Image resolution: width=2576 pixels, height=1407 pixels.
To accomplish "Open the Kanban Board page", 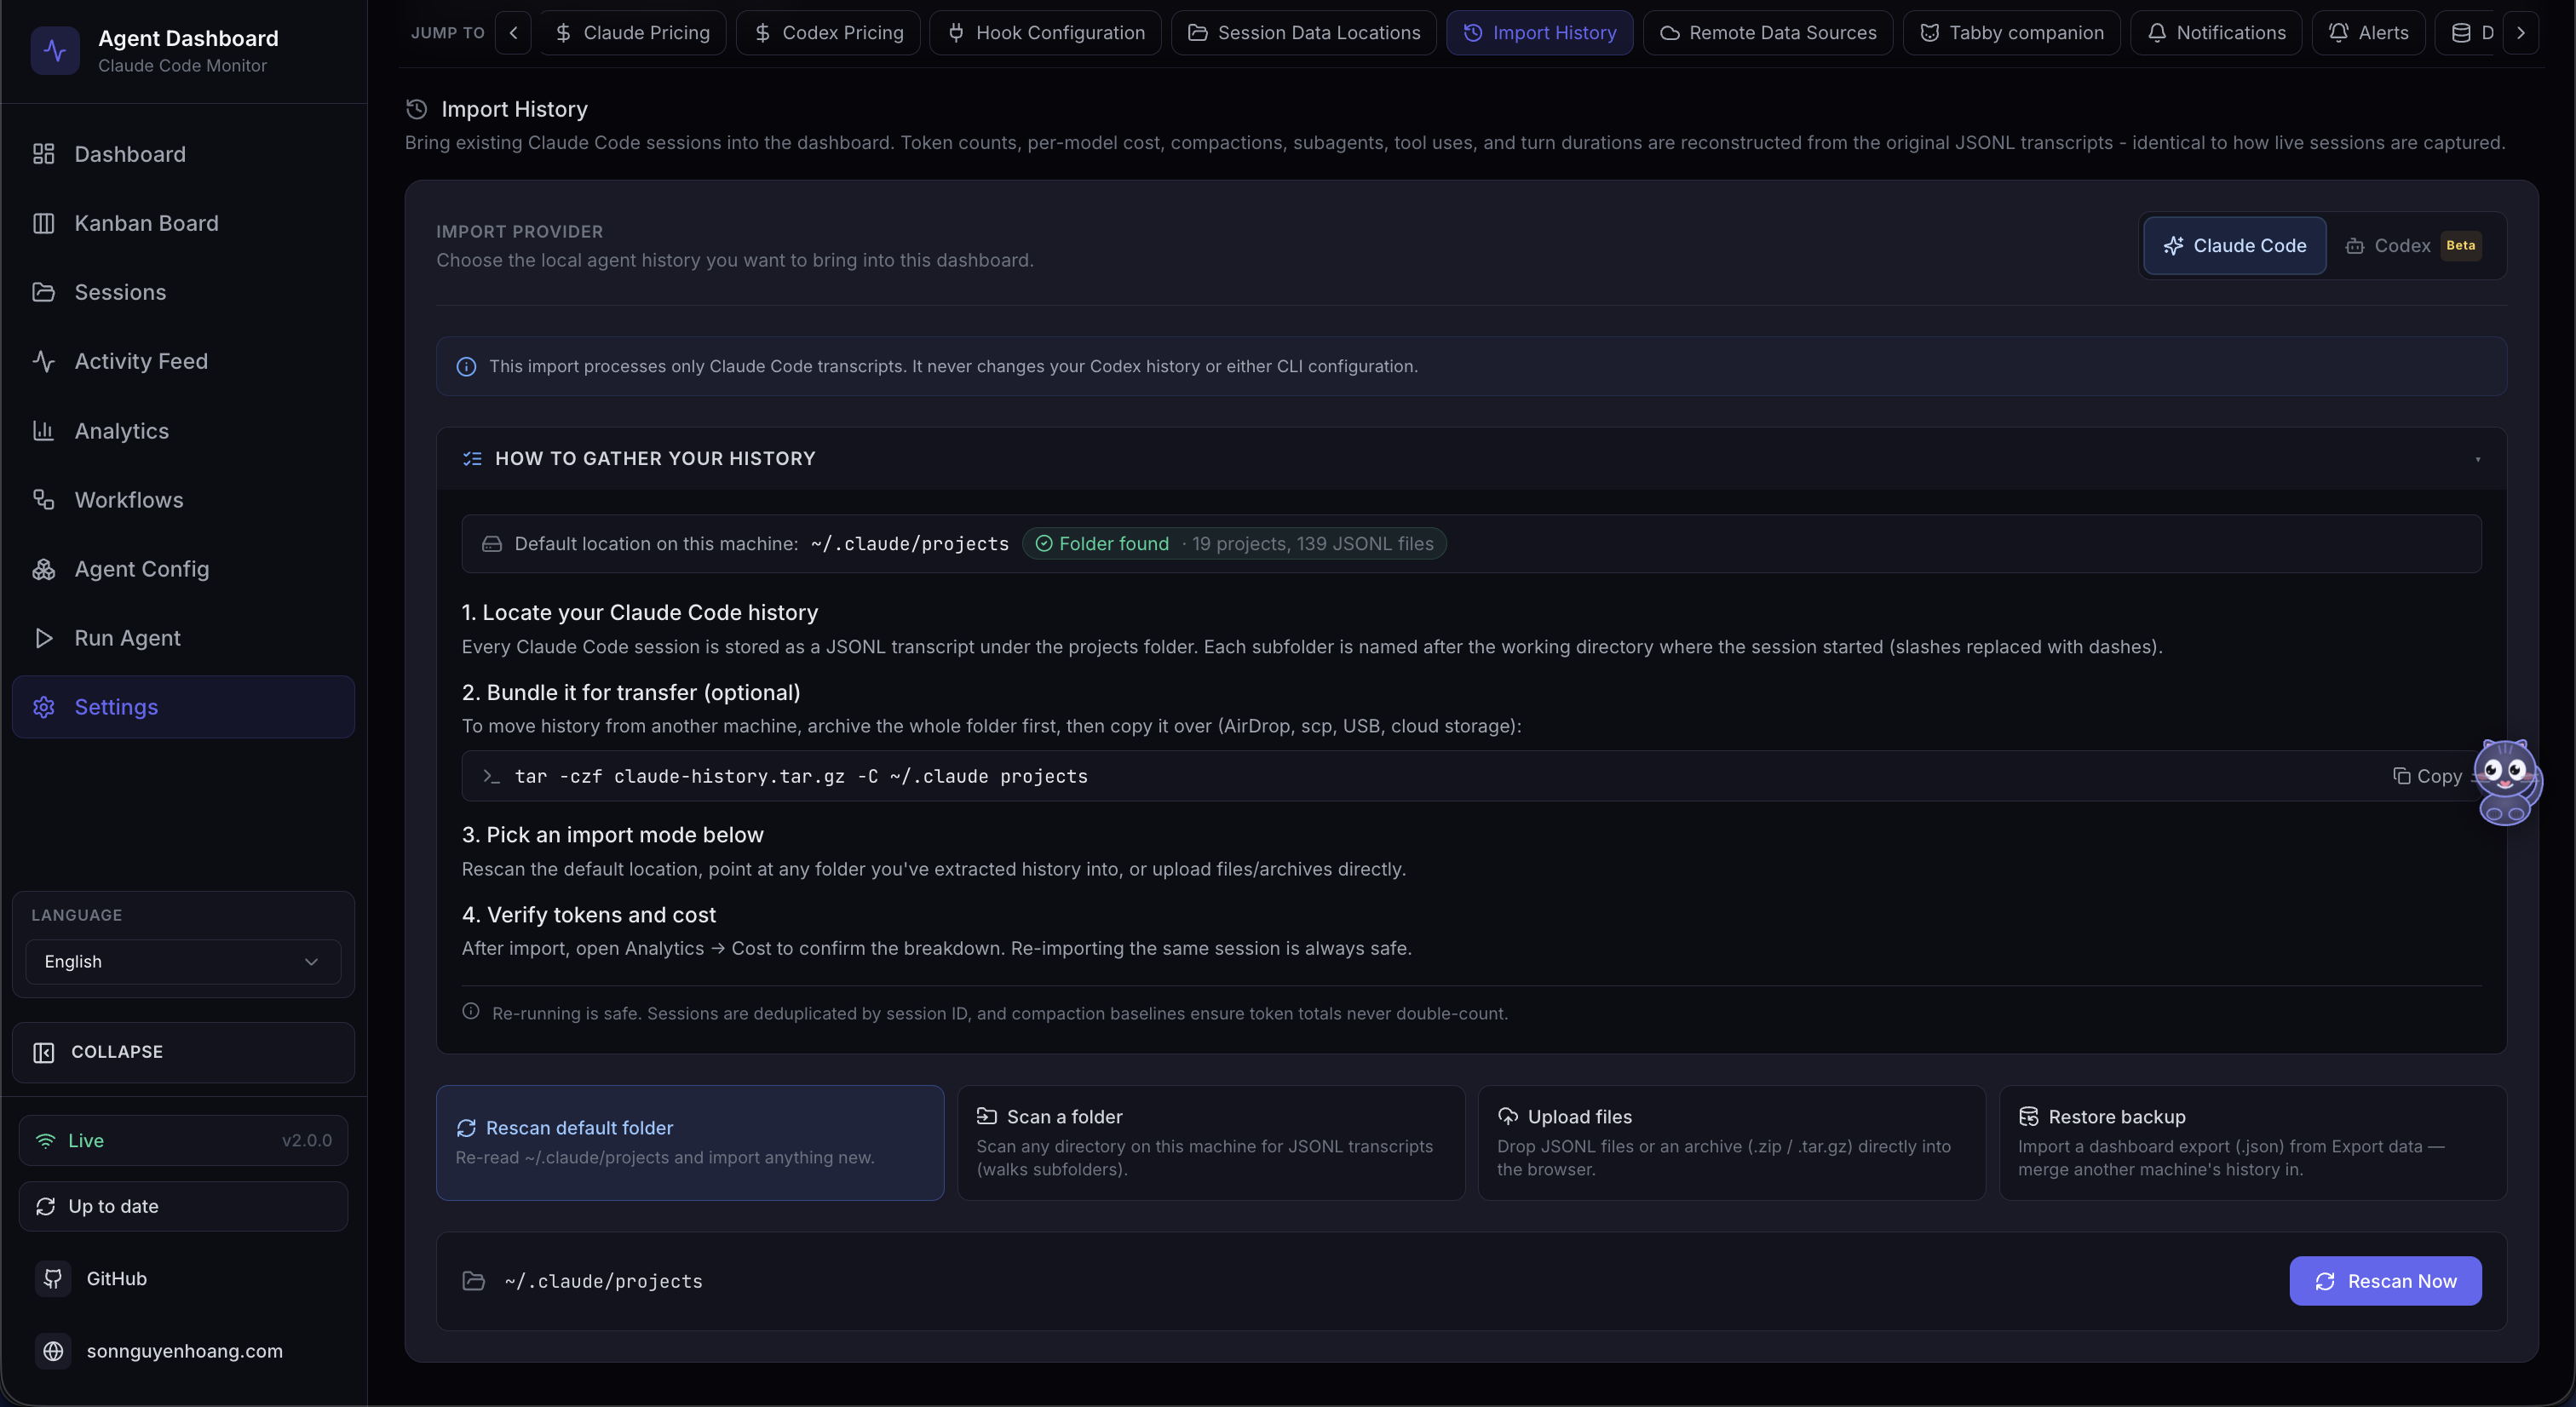I will (183, 223).
